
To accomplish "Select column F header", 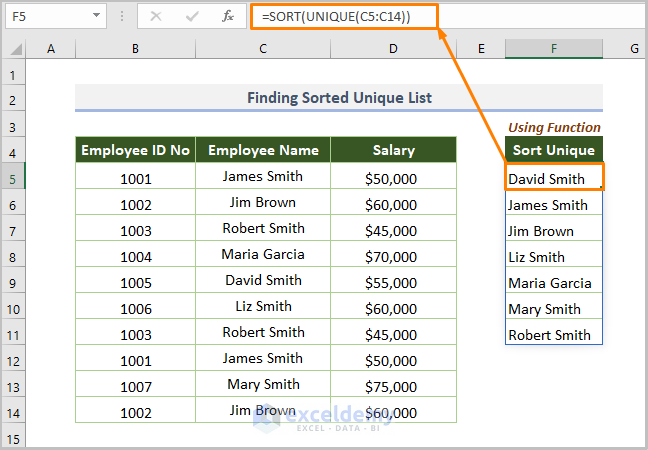I will coord(553,49).
